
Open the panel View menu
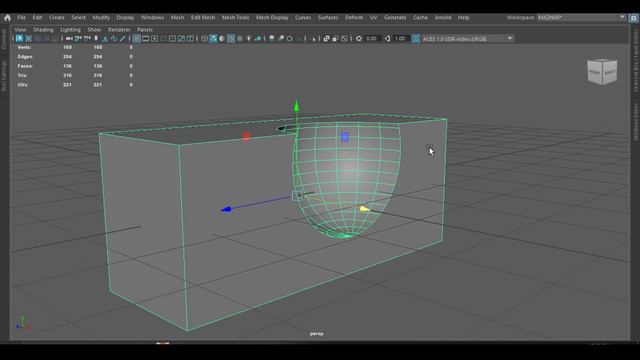pyautogui.click(x=20, y=30)
